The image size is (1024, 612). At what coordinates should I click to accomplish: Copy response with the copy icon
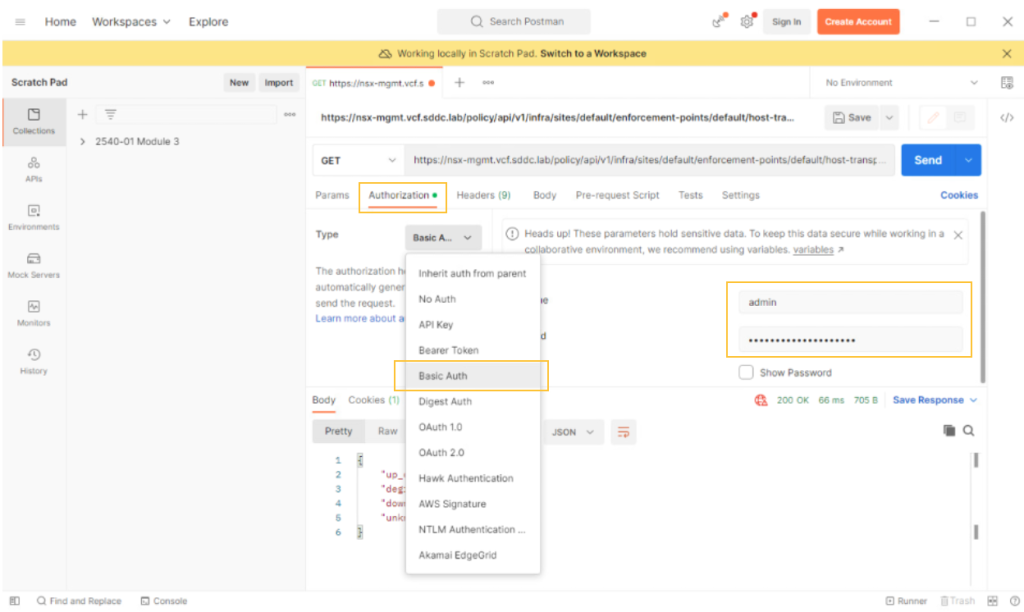949,430
